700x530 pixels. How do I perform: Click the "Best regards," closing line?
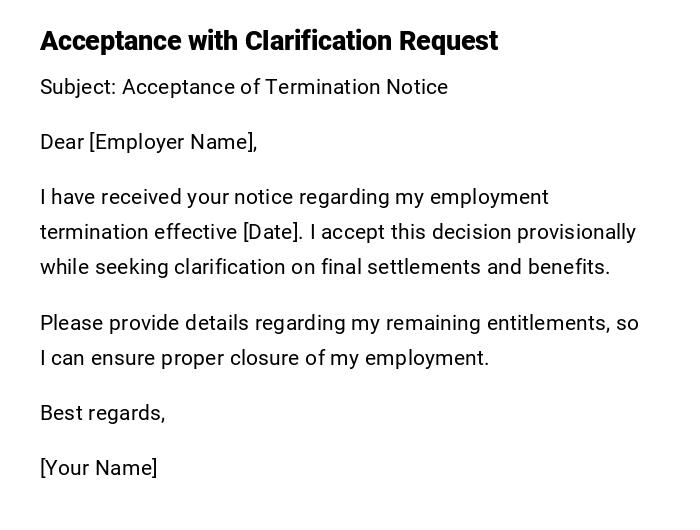click(102, 413)
